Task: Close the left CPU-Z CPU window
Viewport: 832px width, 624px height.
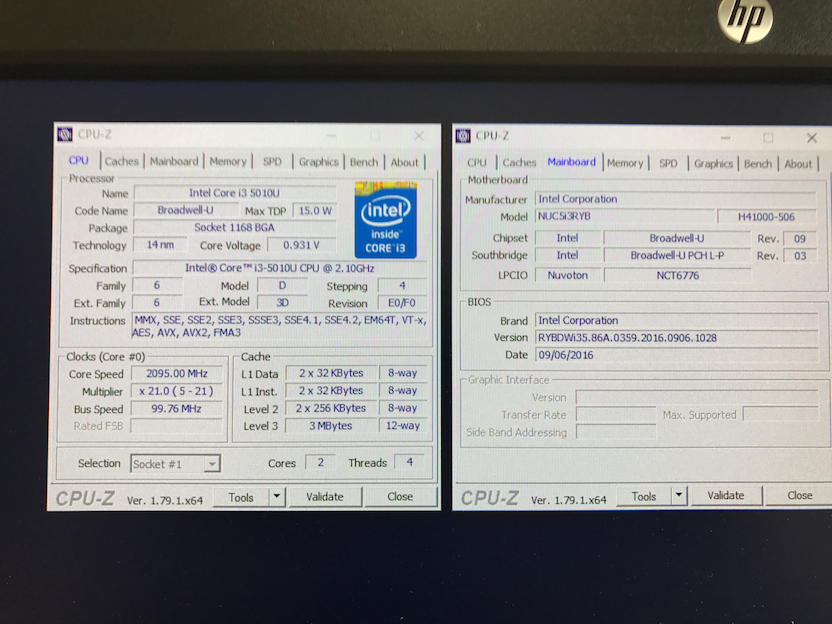Action: [418, 136]
